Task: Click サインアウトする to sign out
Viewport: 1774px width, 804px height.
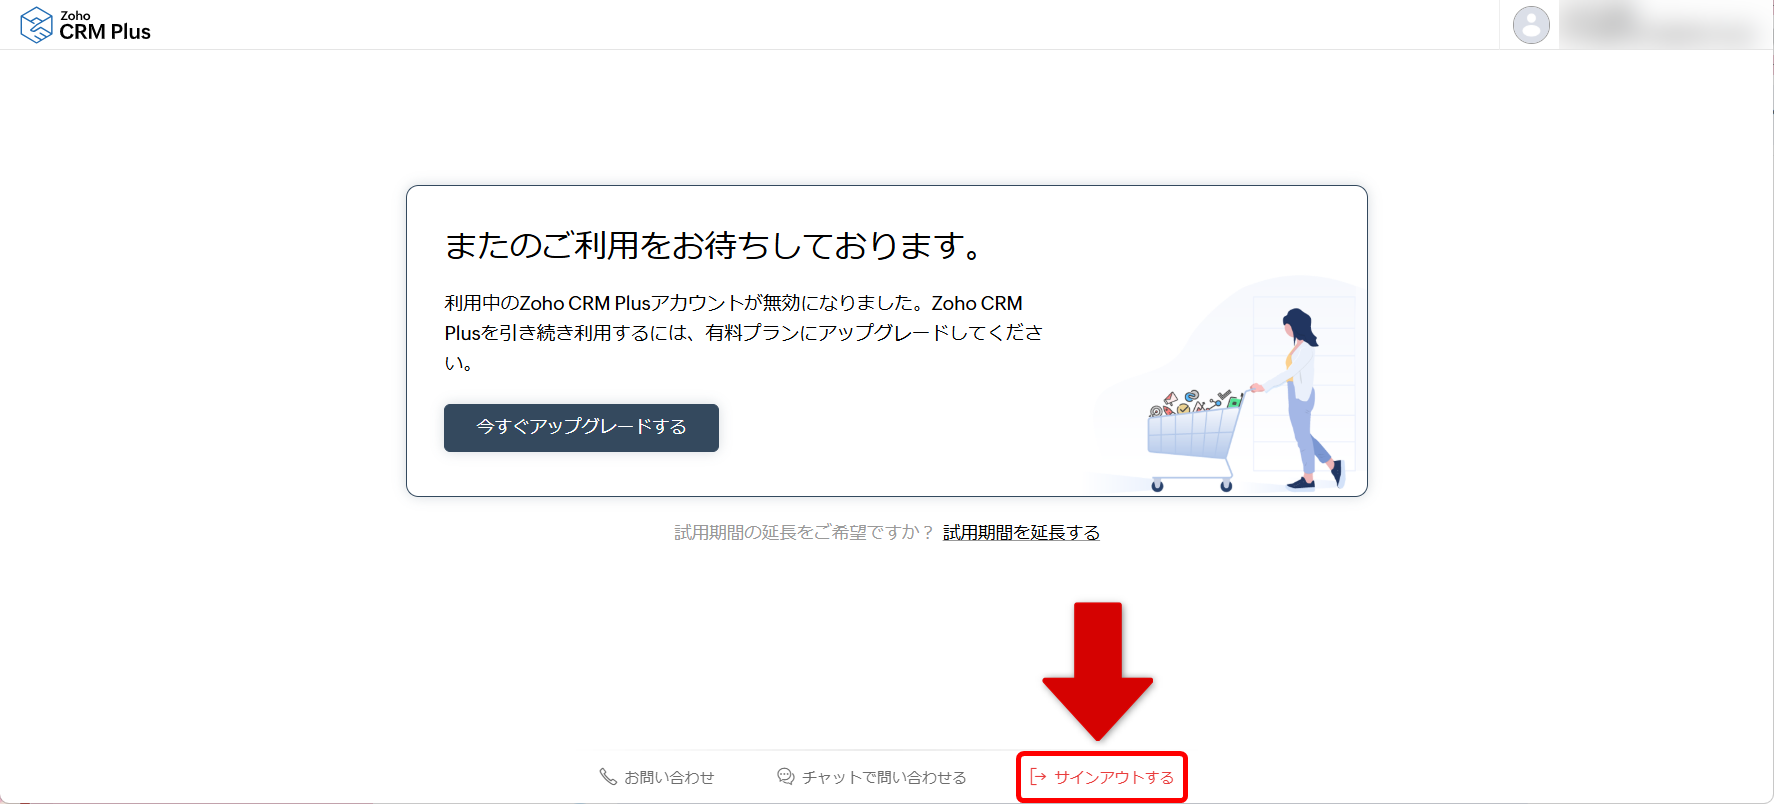Action: point(1102,777)
